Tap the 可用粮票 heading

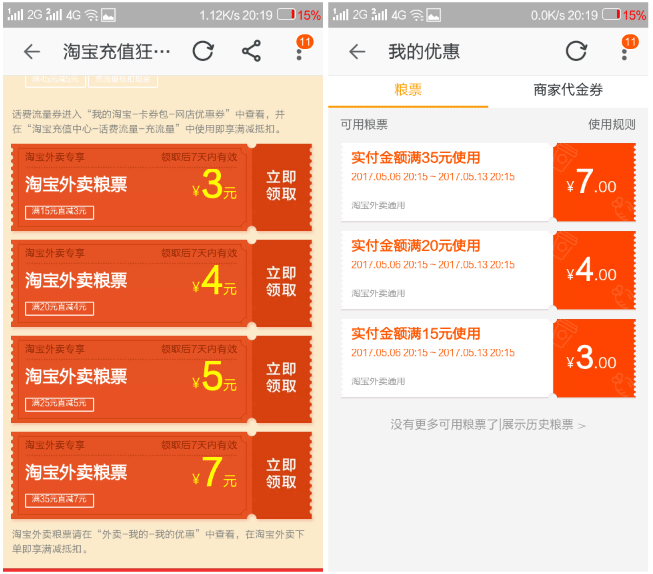(364, 125)
